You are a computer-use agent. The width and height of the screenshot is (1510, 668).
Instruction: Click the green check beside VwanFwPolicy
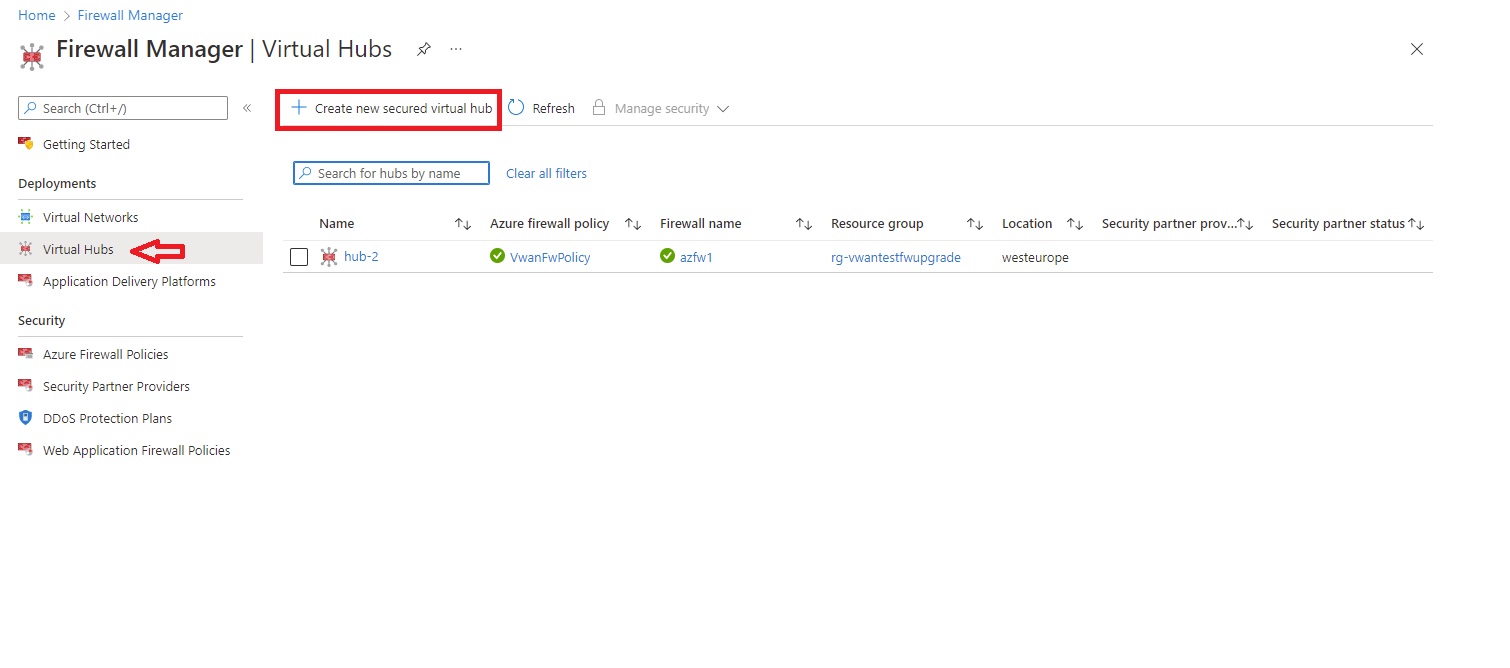497,256
